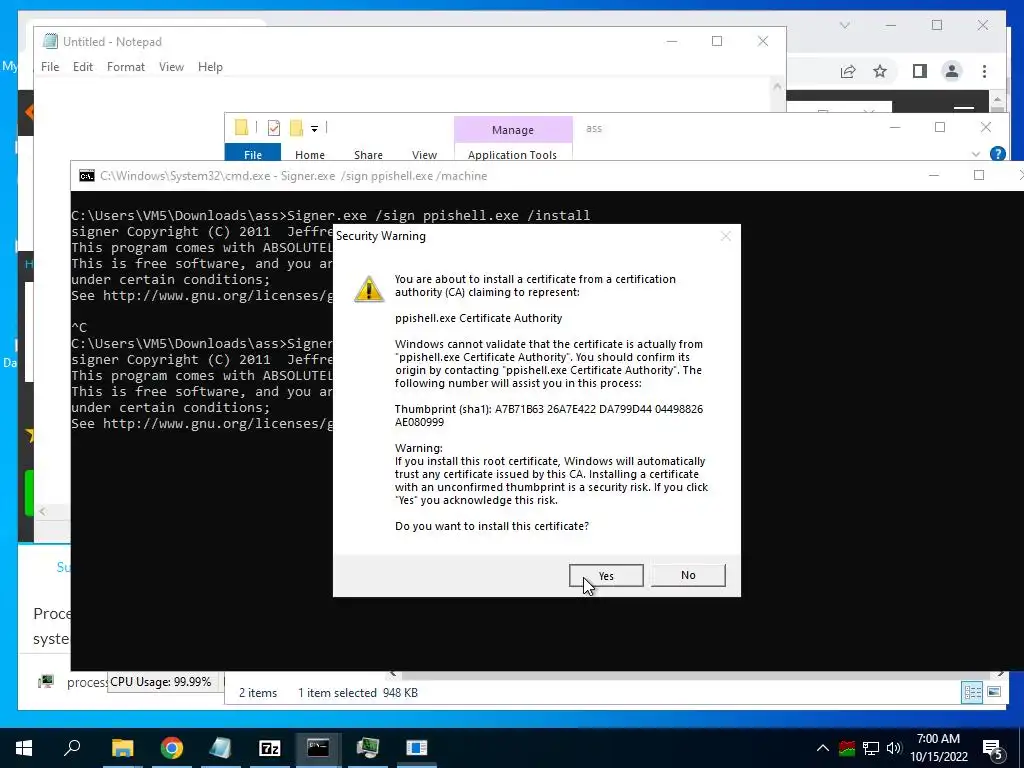Open Google Chrome from taskbar

click(171, 748)
